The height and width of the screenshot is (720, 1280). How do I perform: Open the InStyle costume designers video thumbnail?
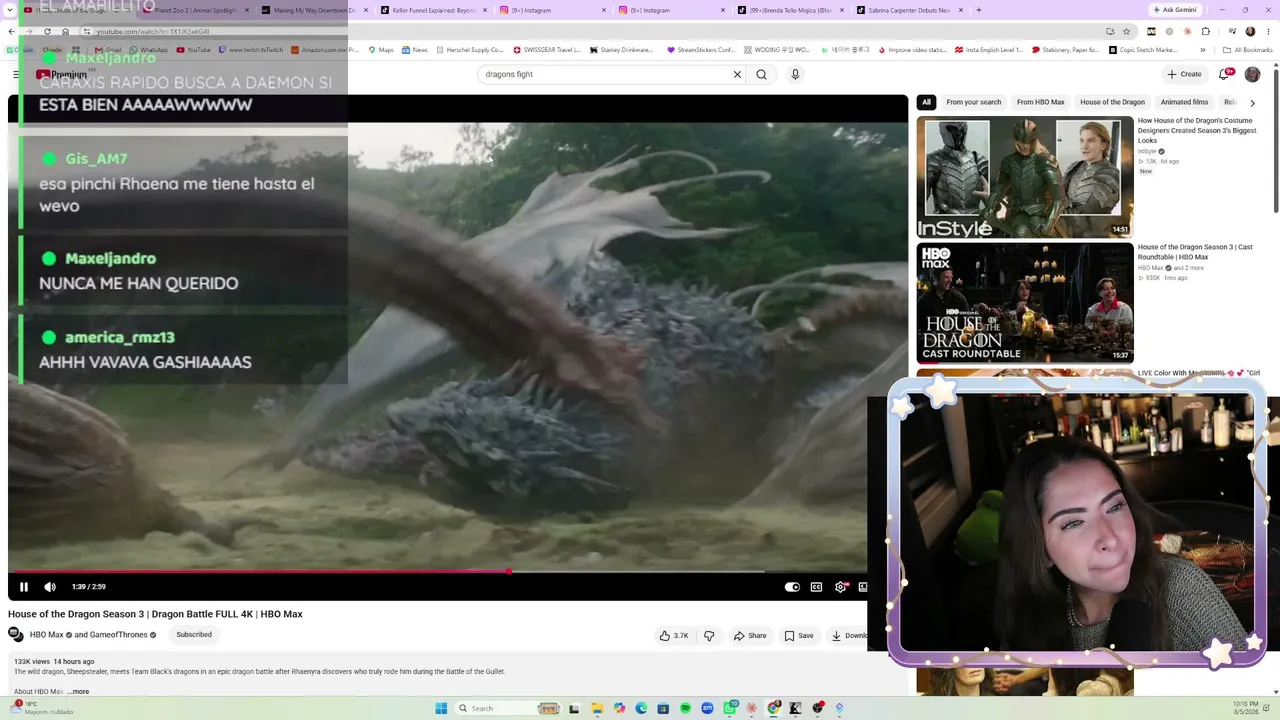(x=1025, y=177)
